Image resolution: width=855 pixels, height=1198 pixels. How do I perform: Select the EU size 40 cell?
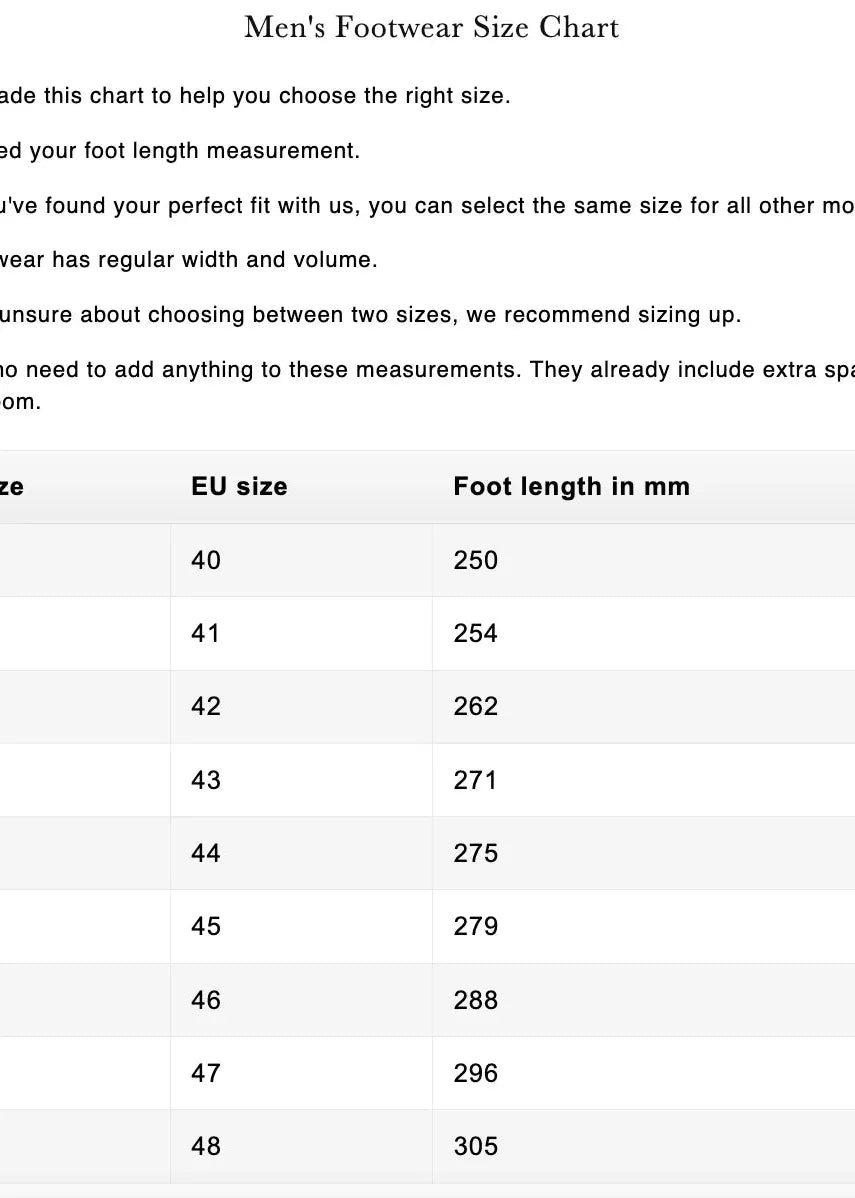pyautogui.click(x=206, y=560)
